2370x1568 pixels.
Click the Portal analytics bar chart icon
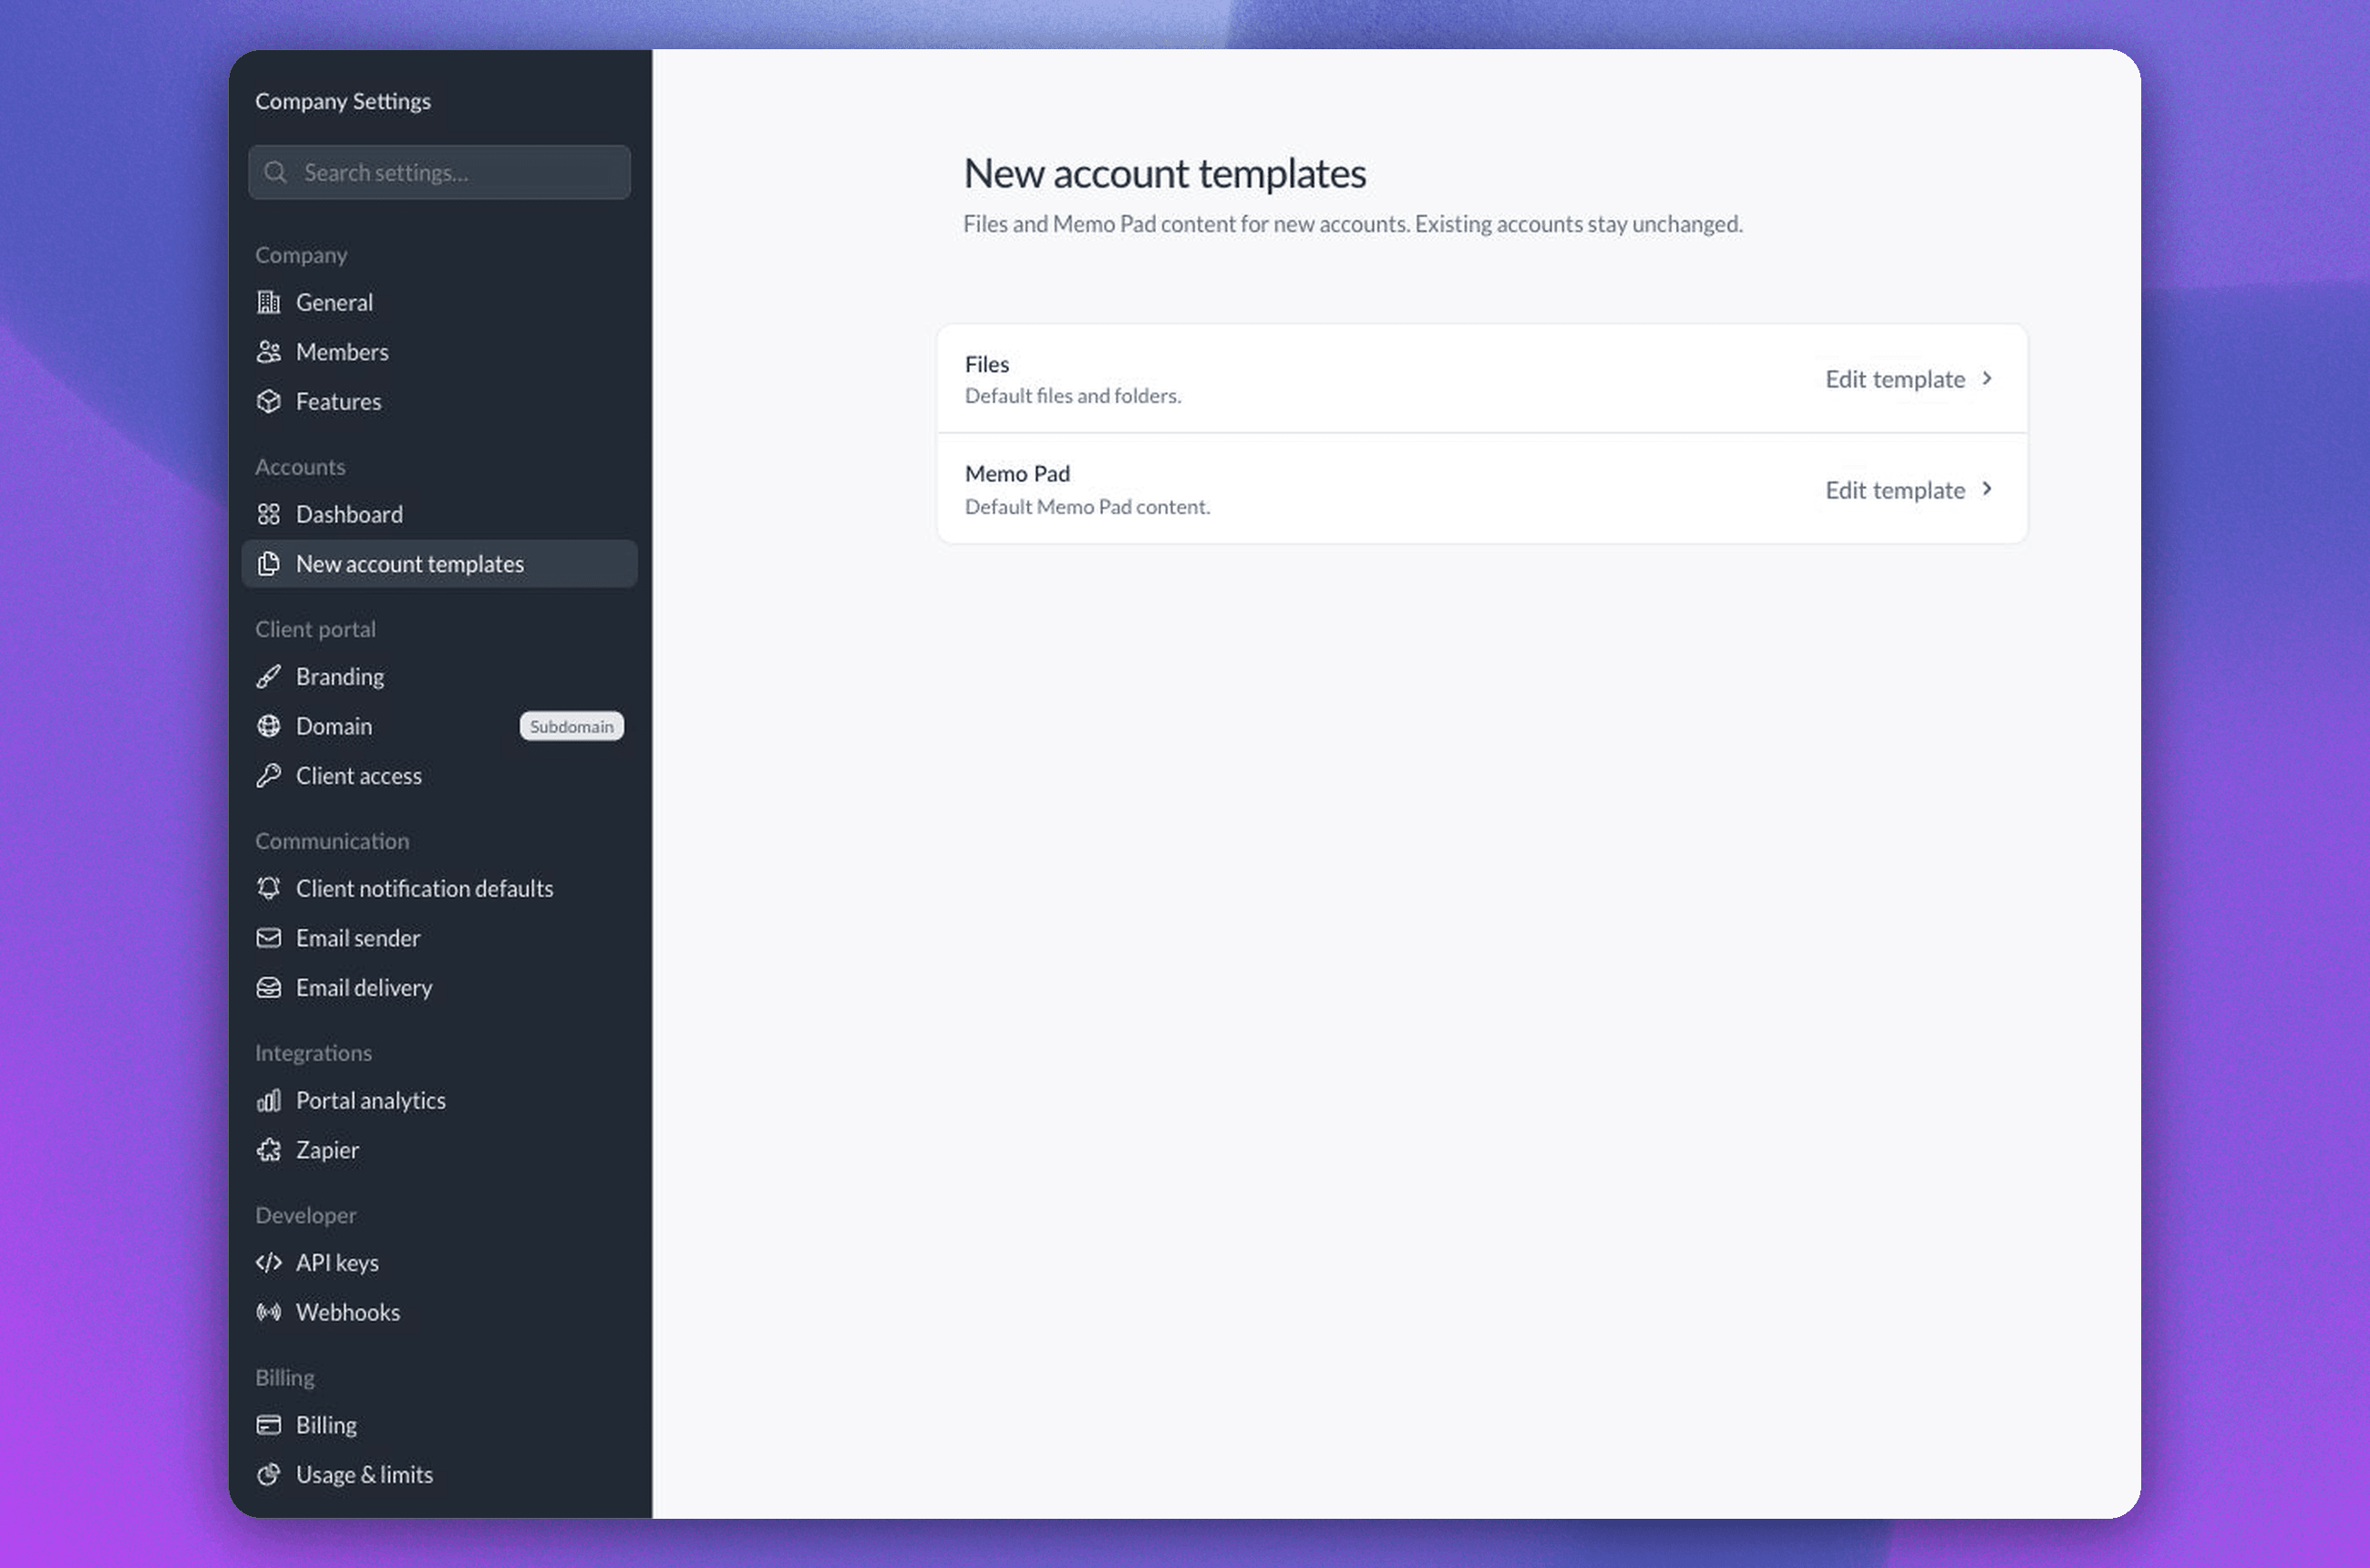click(268, 1101)
